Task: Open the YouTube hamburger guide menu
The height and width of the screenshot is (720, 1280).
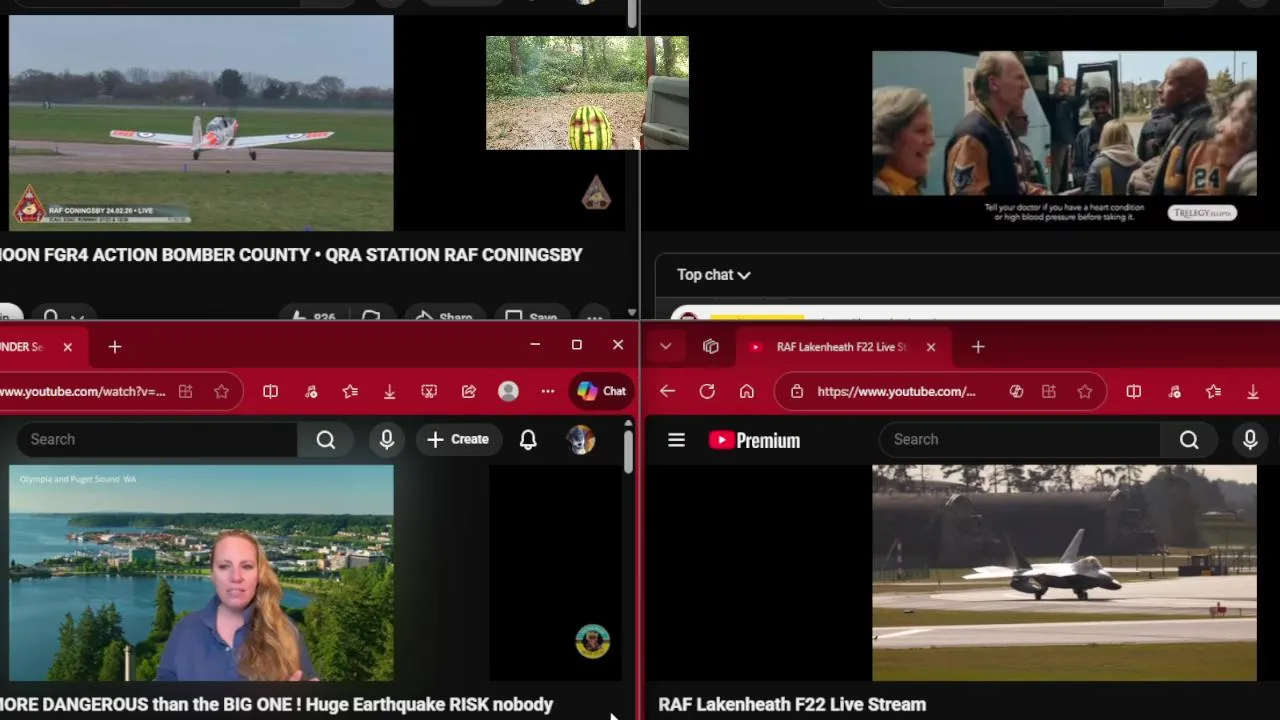Action: tap(677, 440)
